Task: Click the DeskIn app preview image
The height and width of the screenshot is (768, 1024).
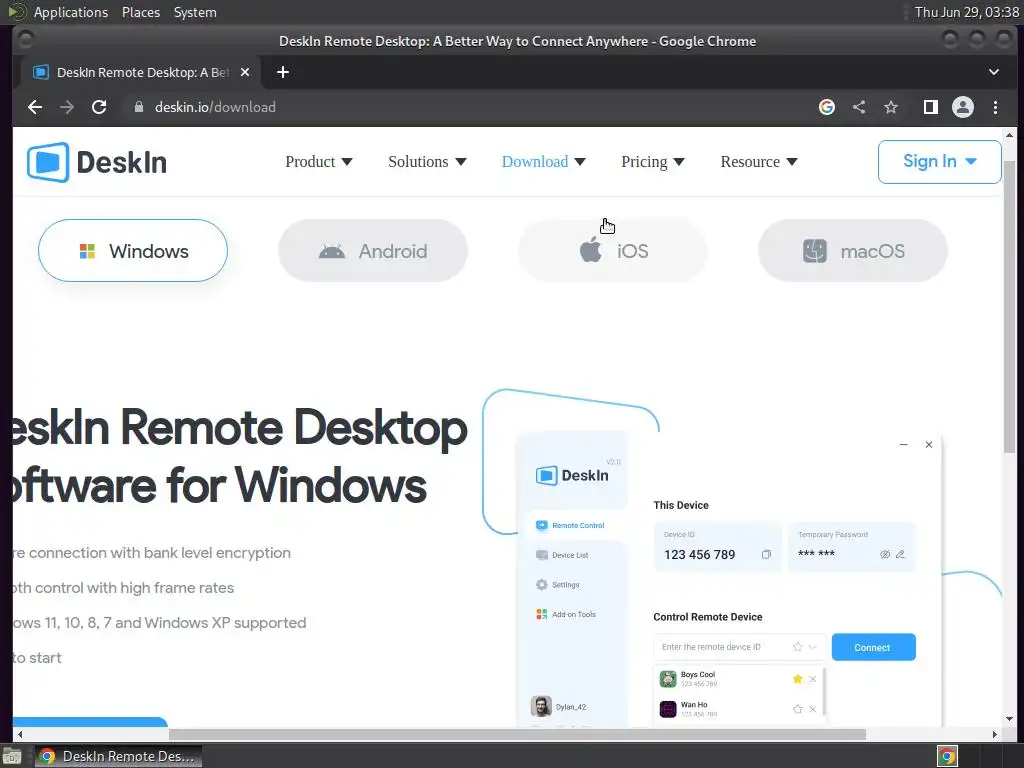Action: [728, 578]
